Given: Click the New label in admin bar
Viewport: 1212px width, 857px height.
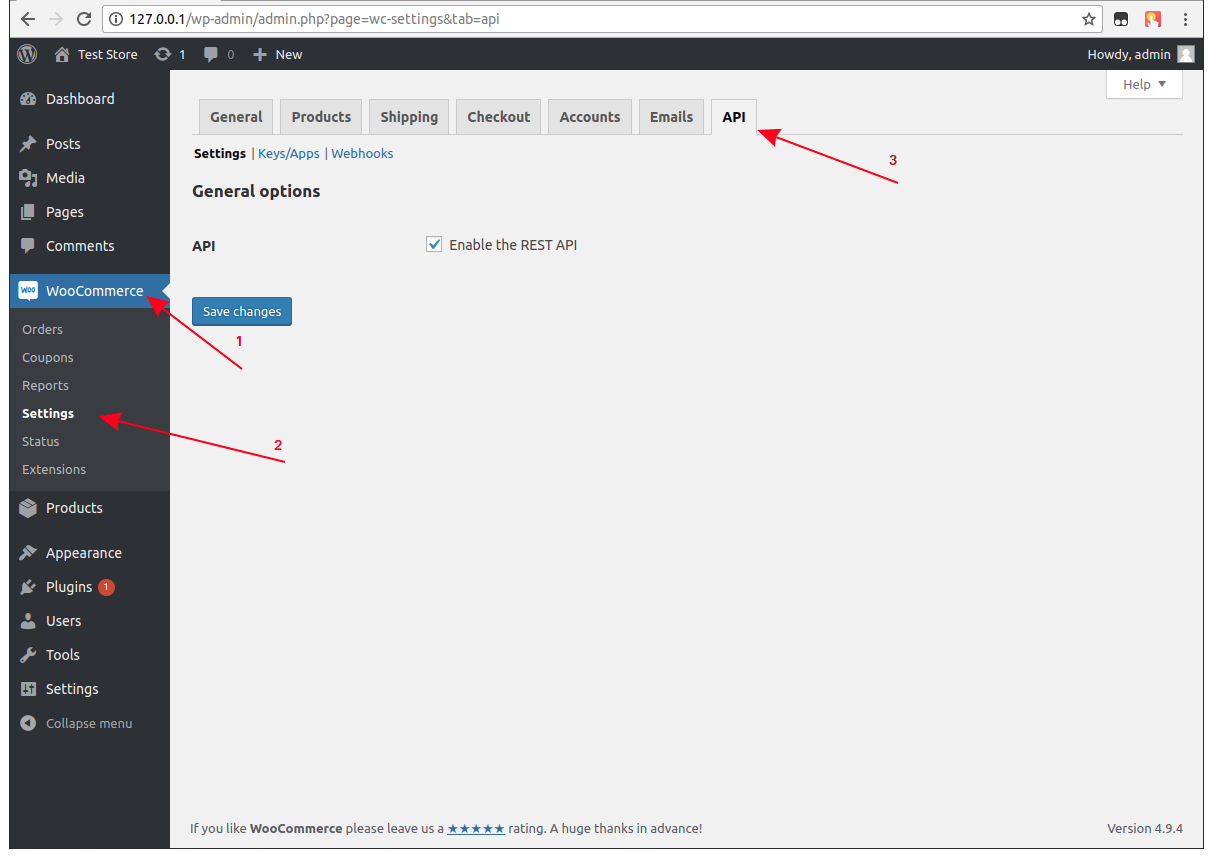Looking at the screenshot, I should pyautogui.click(x=289, y=54).
